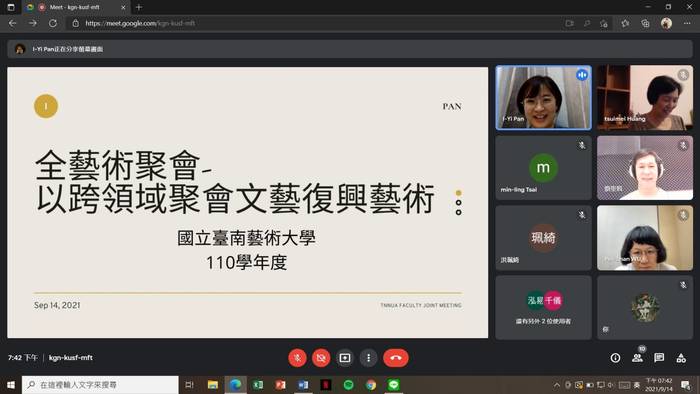This screenshot has height=394, width=700.
Task: Select min-ling Tsai participant tile
Action: (x=543, y=168)
